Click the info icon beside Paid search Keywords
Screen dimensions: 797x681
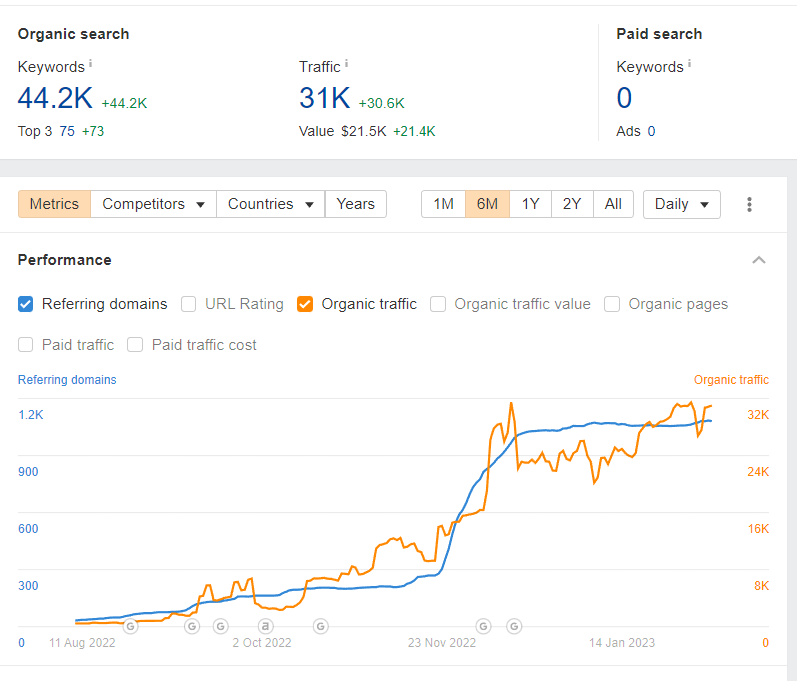coord(689,63)
